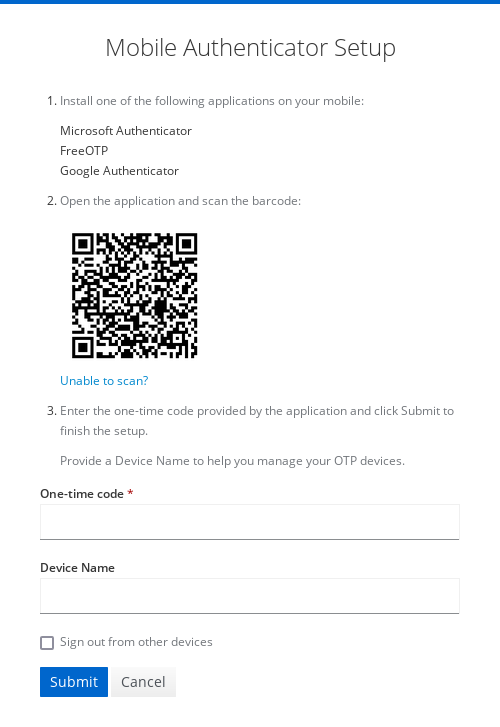The width and height of the screenshot is (500, 727).
Task: Click the Submit button
Action: click(74, 682)
